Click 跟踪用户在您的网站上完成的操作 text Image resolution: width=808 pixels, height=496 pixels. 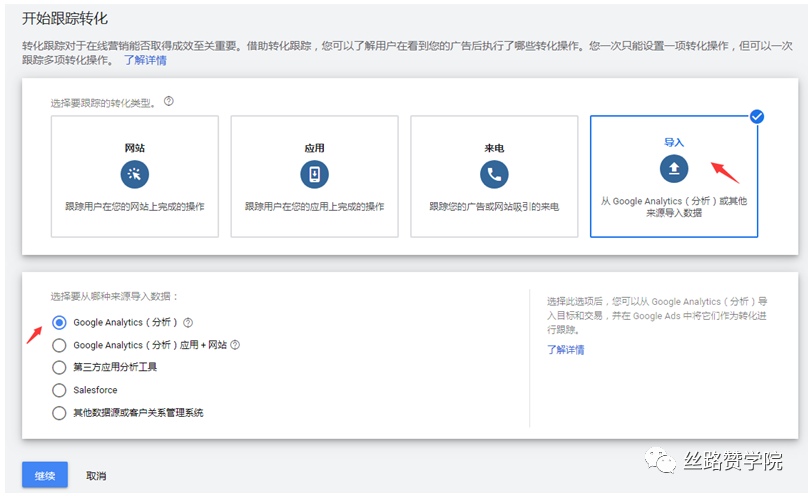134,207
